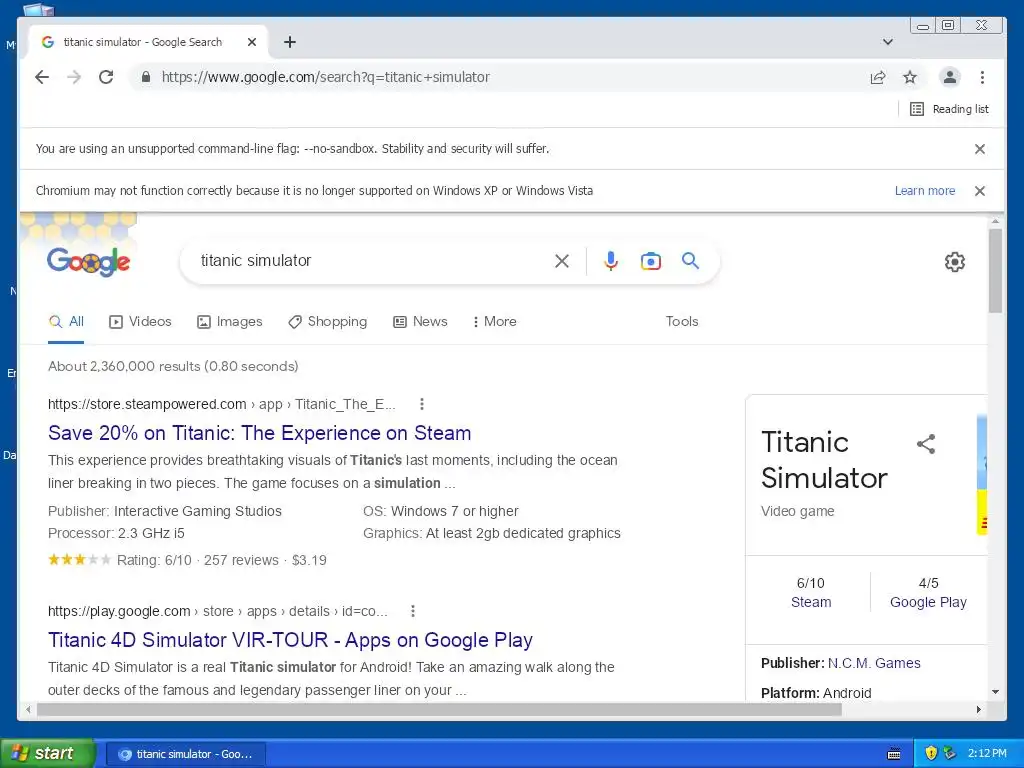Screen dimensions: 1024x768
Task: Click the Google doodle logo
Action: (88, 262)
